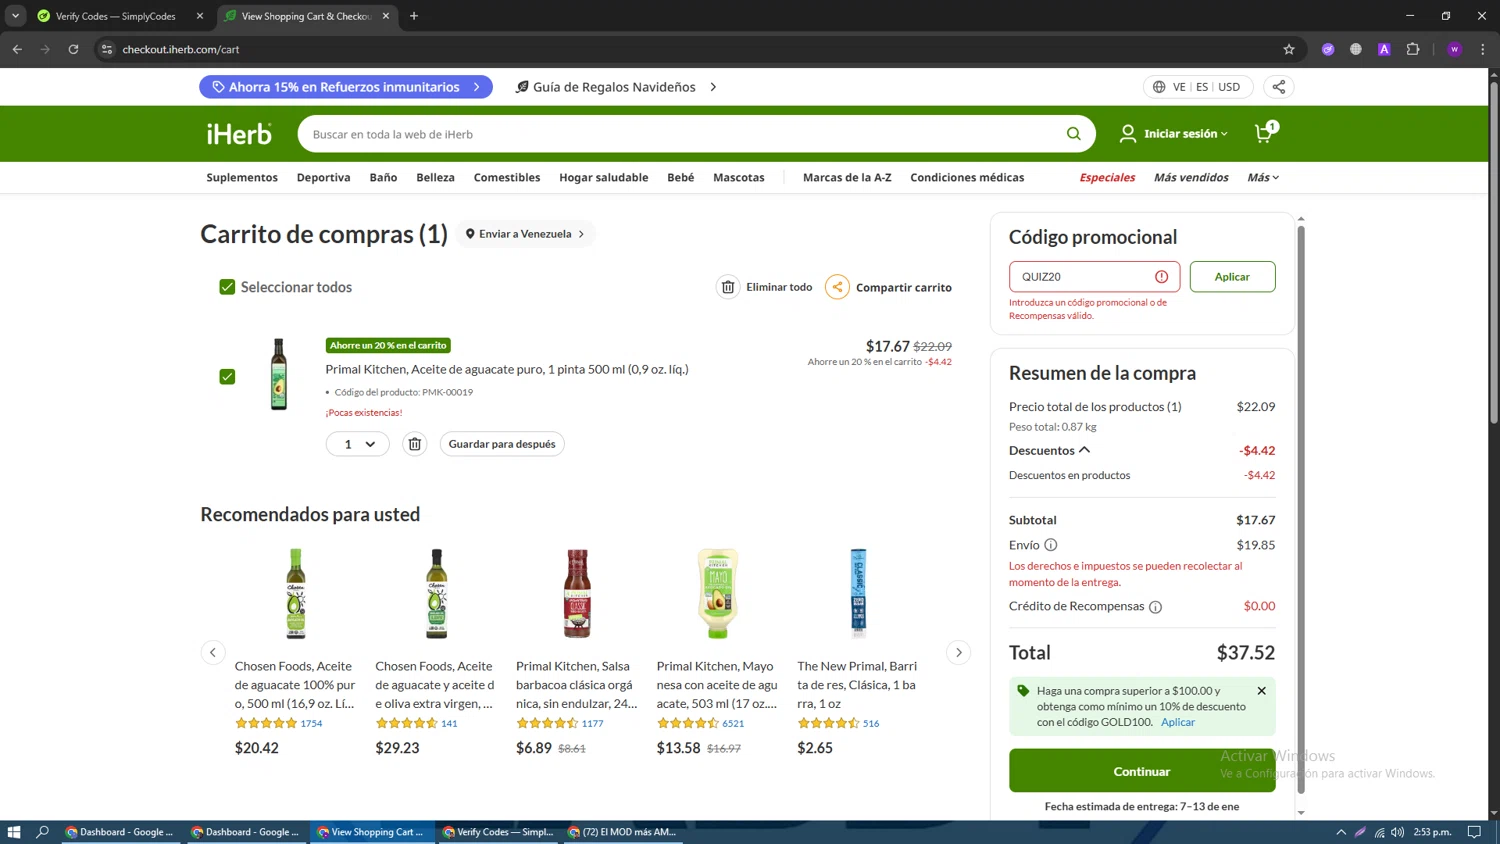Click Eliminar todo
The width and height of the screenshot is (1500, 844).
765,287
